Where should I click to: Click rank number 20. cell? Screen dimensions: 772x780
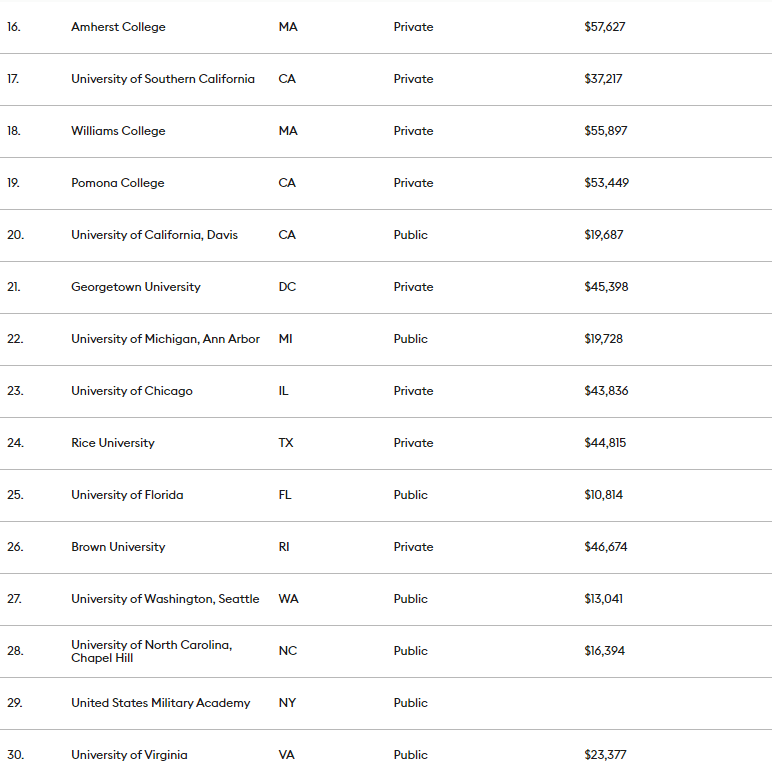(x=15, y=235)
